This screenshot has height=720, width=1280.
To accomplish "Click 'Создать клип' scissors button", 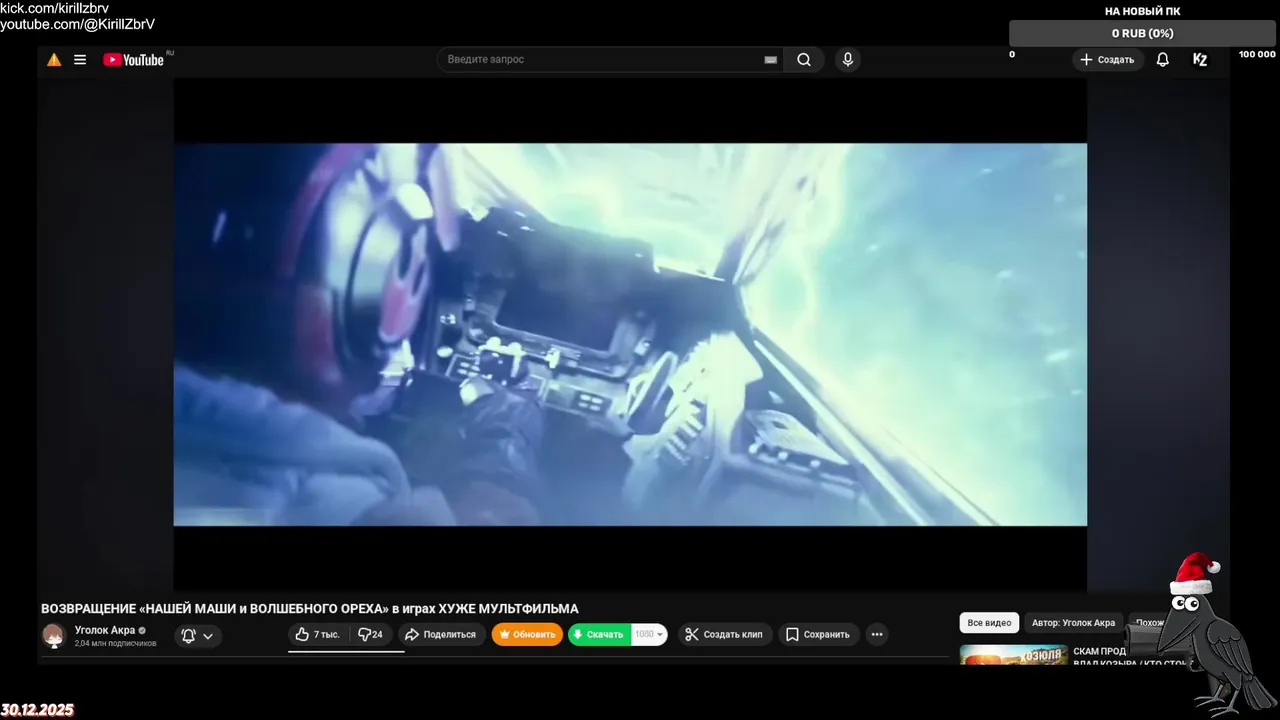I will 723,635.
